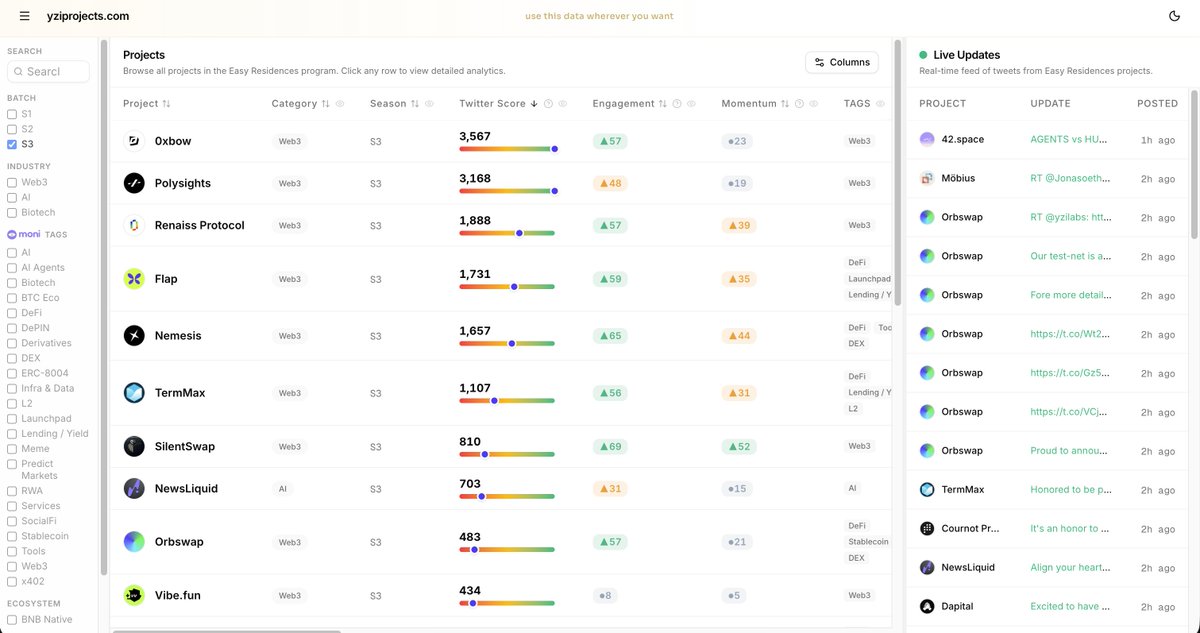Toggle dark mode moon icon
The image size is (1200, 633).
pyautogui.click(x=1174, y=16)
